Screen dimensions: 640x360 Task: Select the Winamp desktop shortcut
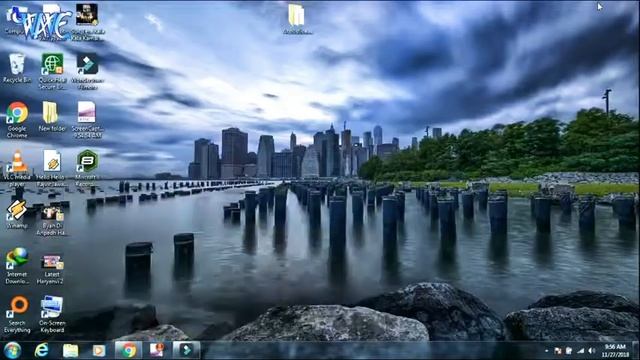[x=17, y=214]
